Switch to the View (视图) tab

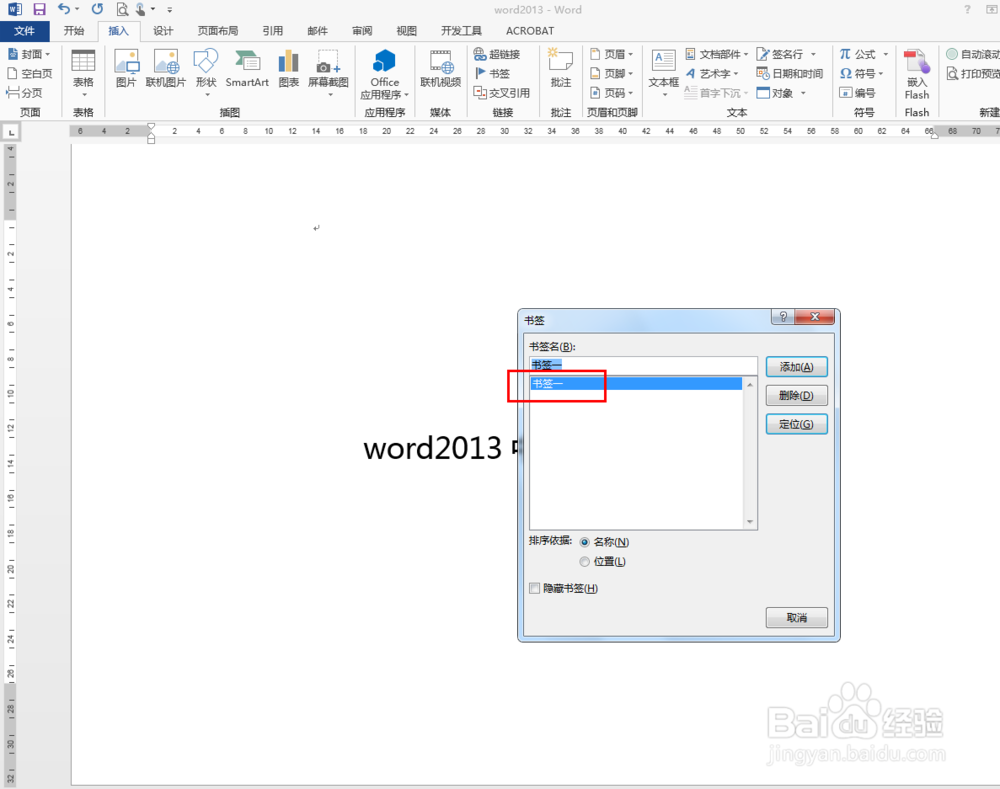(x=407, y=31)
